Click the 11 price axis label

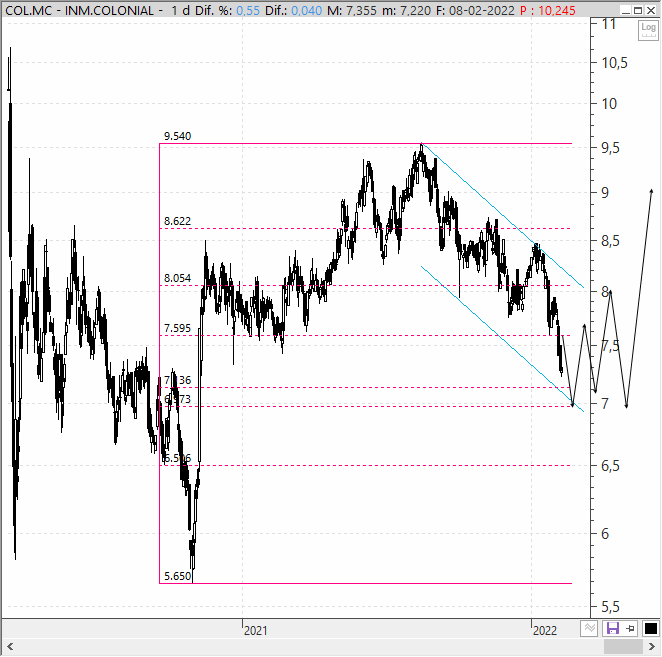tap(609, 24)
